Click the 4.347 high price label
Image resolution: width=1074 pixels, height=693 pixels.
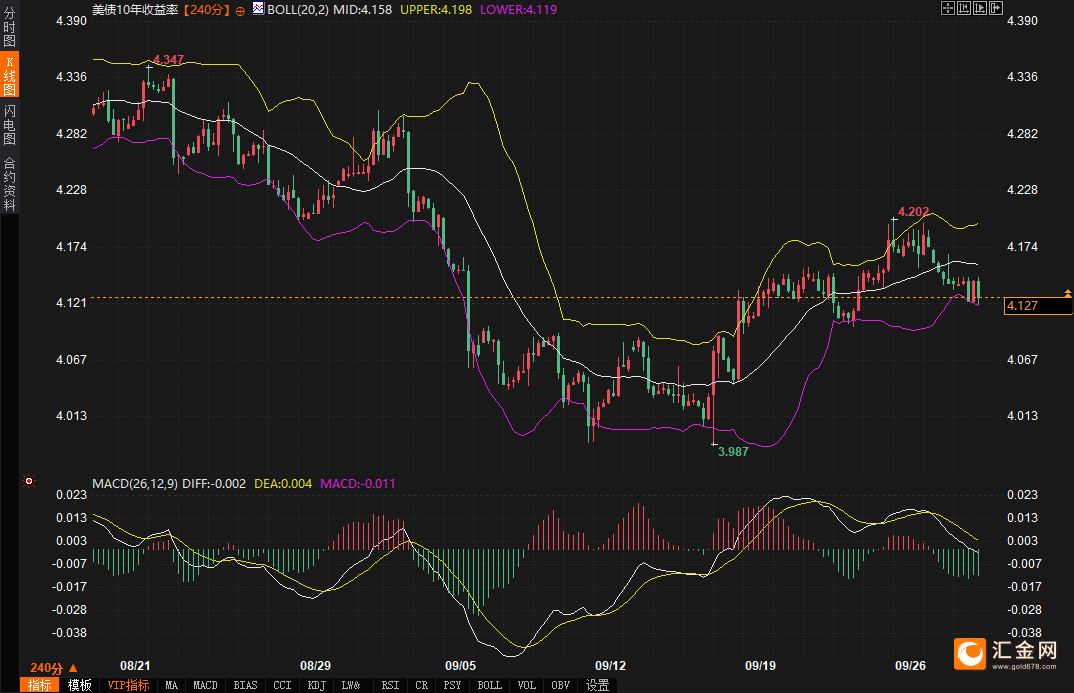168,60
